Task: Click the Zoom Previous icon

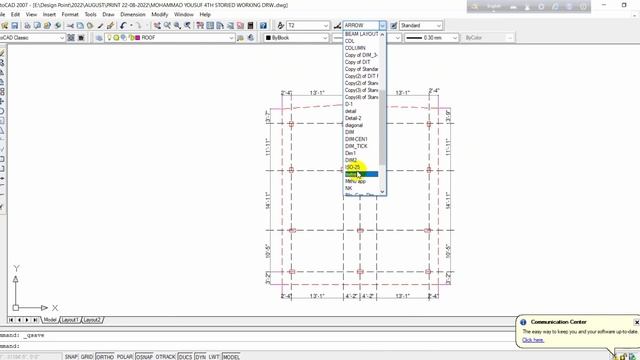Action: [x=187, y=26]
